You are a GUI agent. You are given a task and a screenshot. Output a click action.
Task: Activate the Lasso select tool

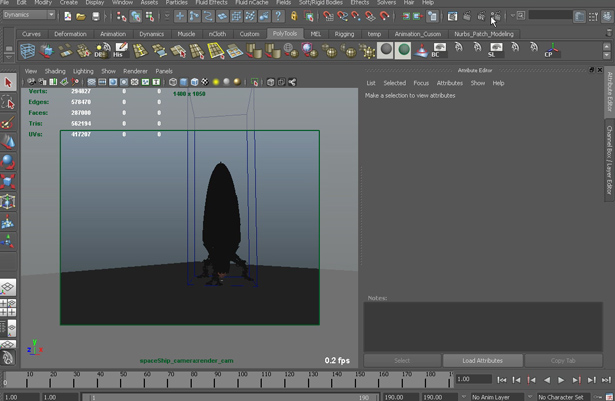[x=8, y=102]
